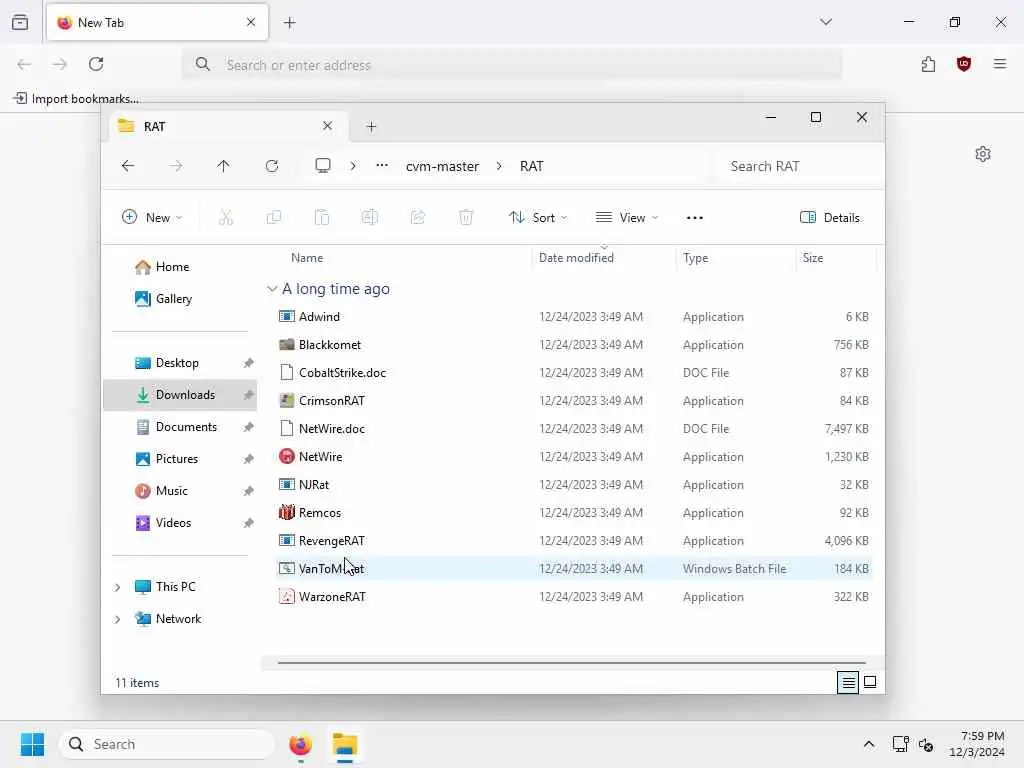
Task: Open Home in the navigation pane
Action: tap(172, 266)
